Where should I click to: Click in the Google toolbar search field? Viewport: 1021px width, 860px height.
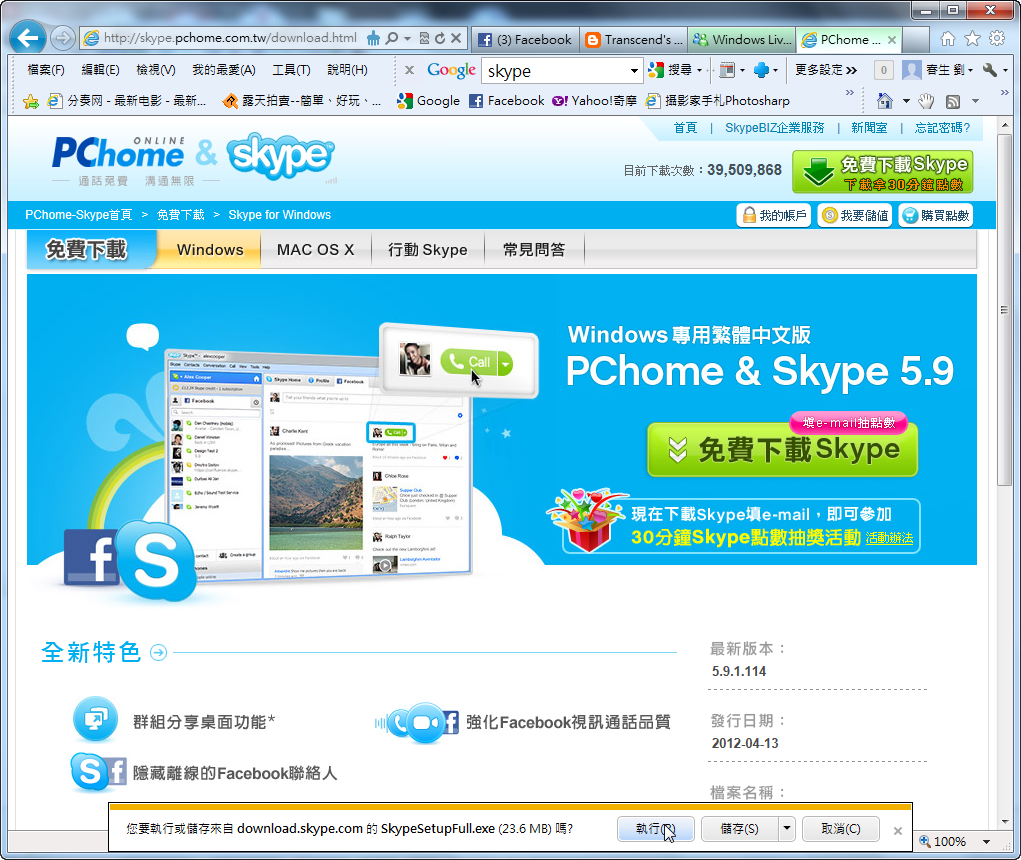click(555, 70)
